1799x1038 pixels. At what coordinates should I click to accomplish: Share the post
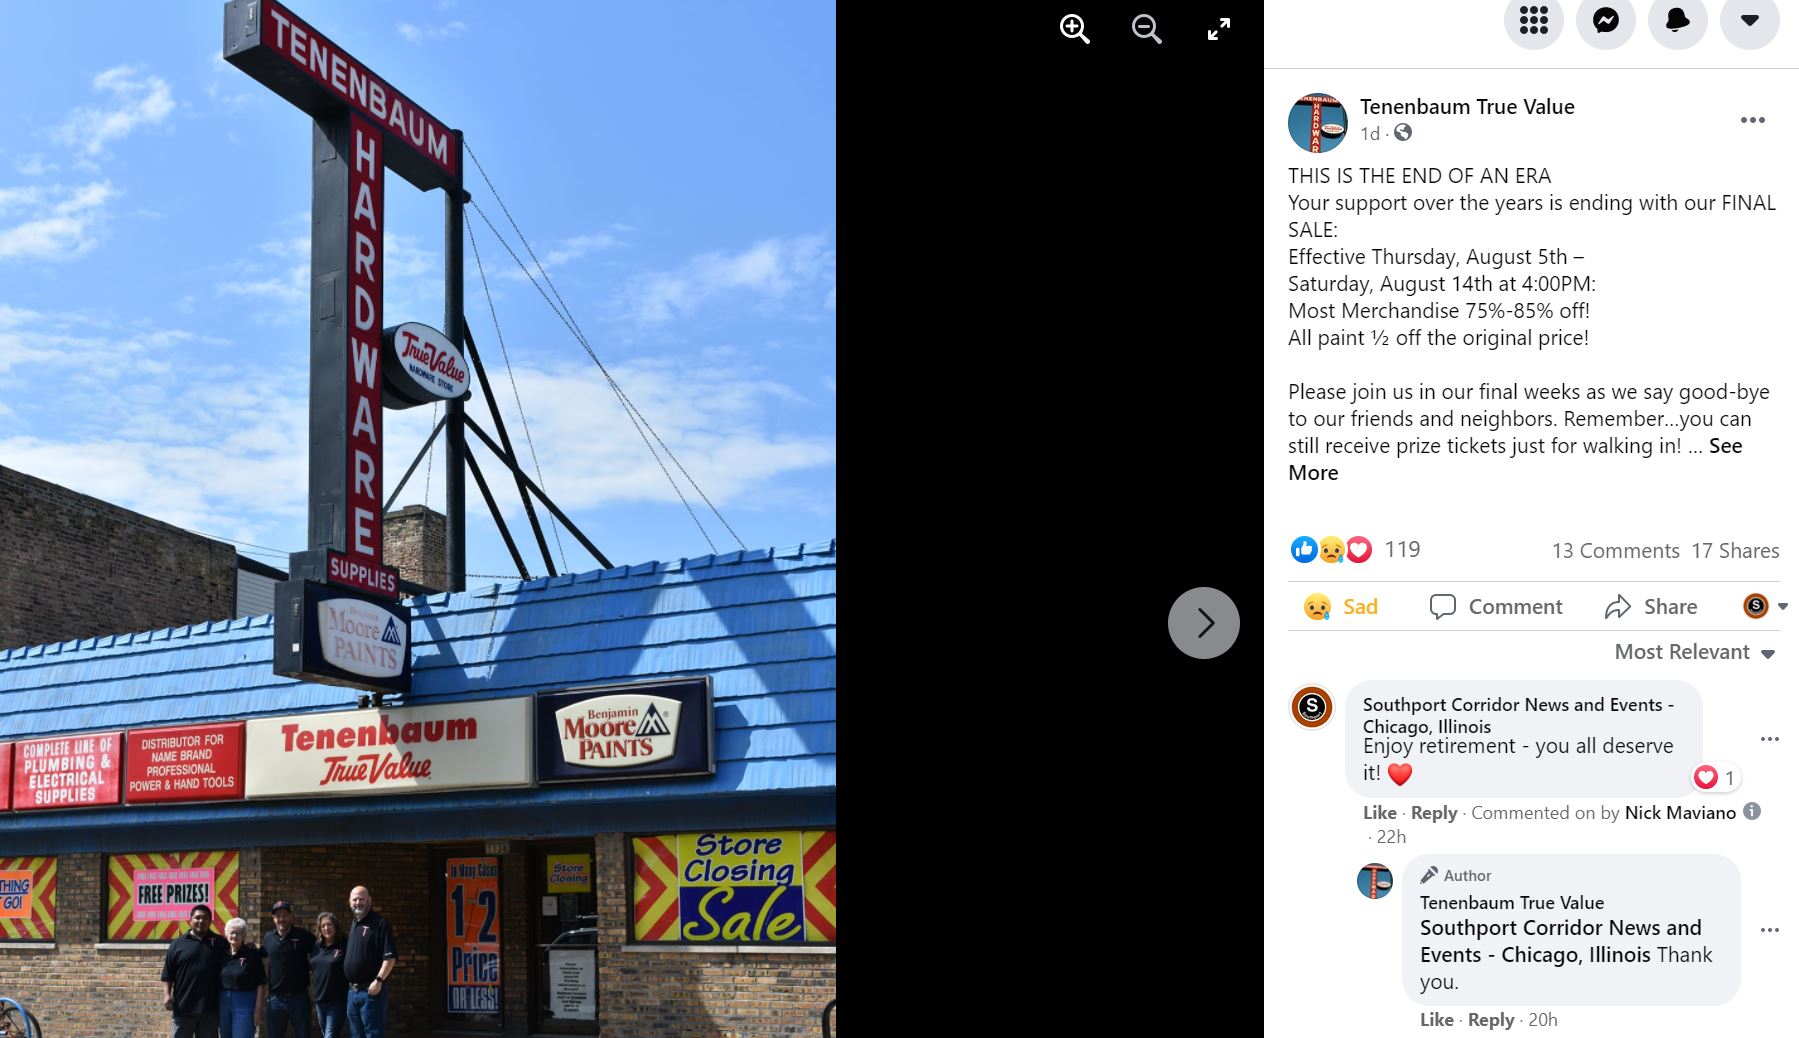pyautogui.click(x=1651, y=606)
